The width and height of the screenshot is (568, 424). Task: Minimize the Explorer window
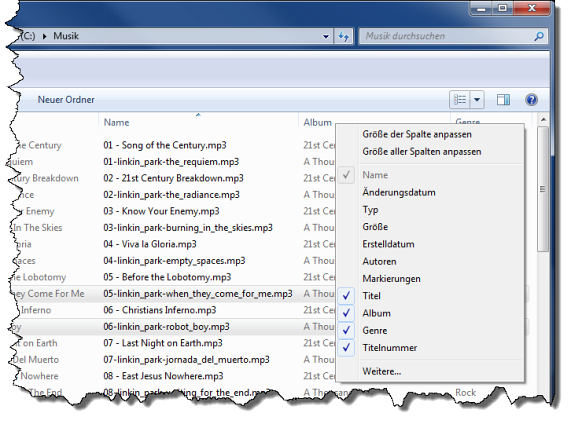click(x=481, y=8)
